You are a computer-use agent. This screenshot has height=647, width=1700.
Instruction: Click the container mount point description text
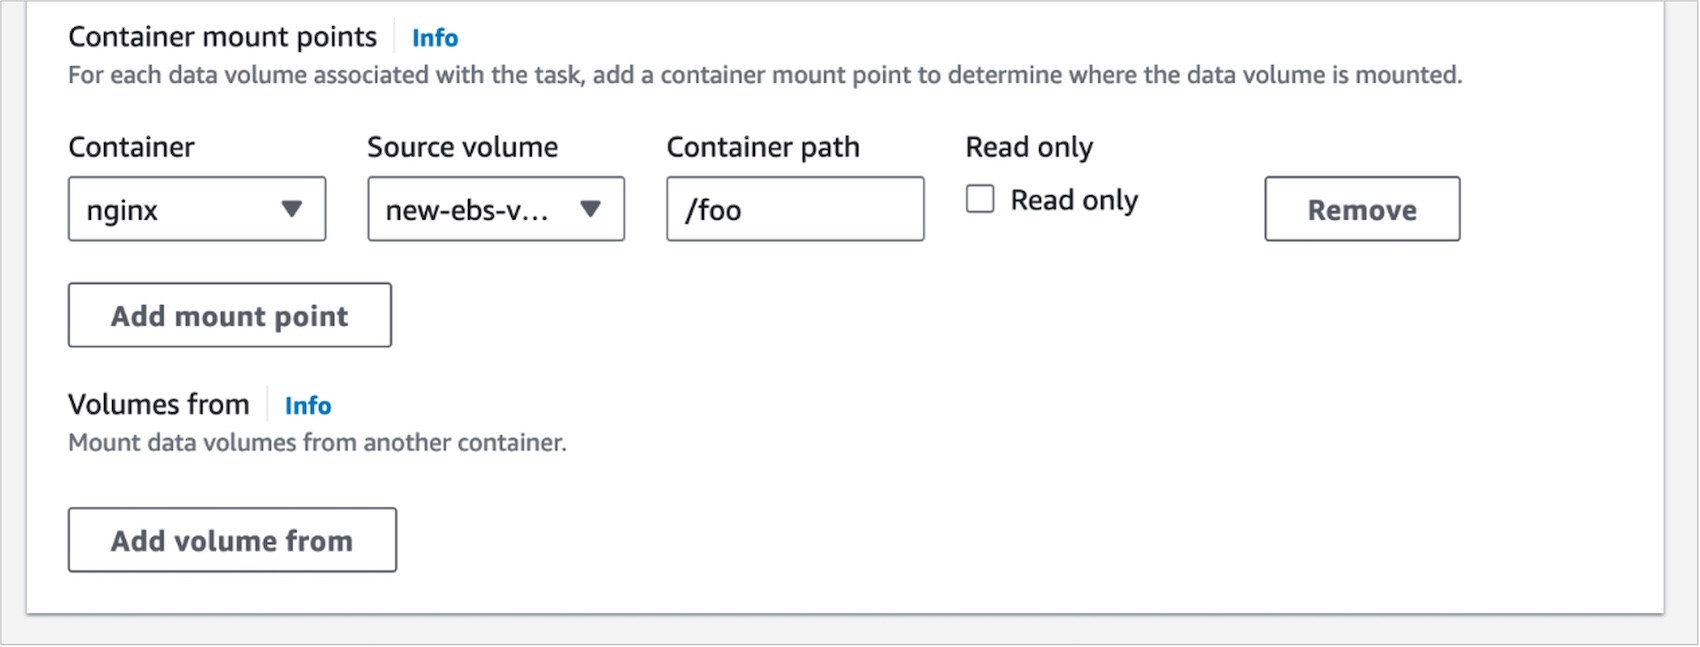coord(764,75)
